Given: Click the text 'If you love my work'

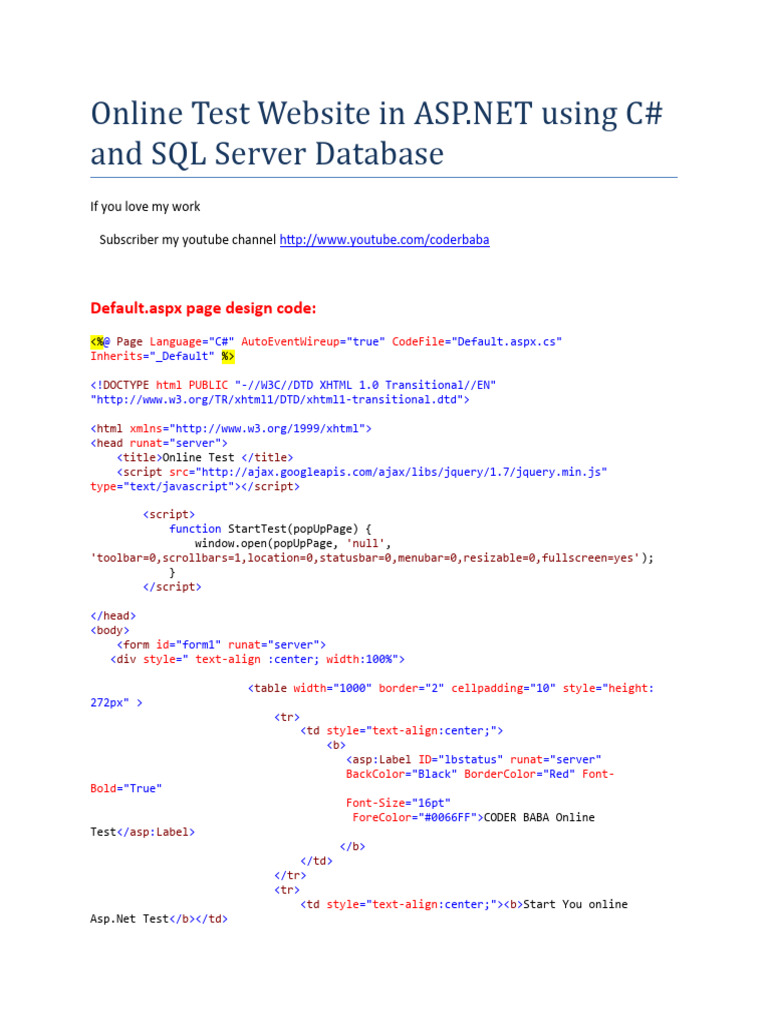Looking at the screenshot, I should (x=145, y=206).
